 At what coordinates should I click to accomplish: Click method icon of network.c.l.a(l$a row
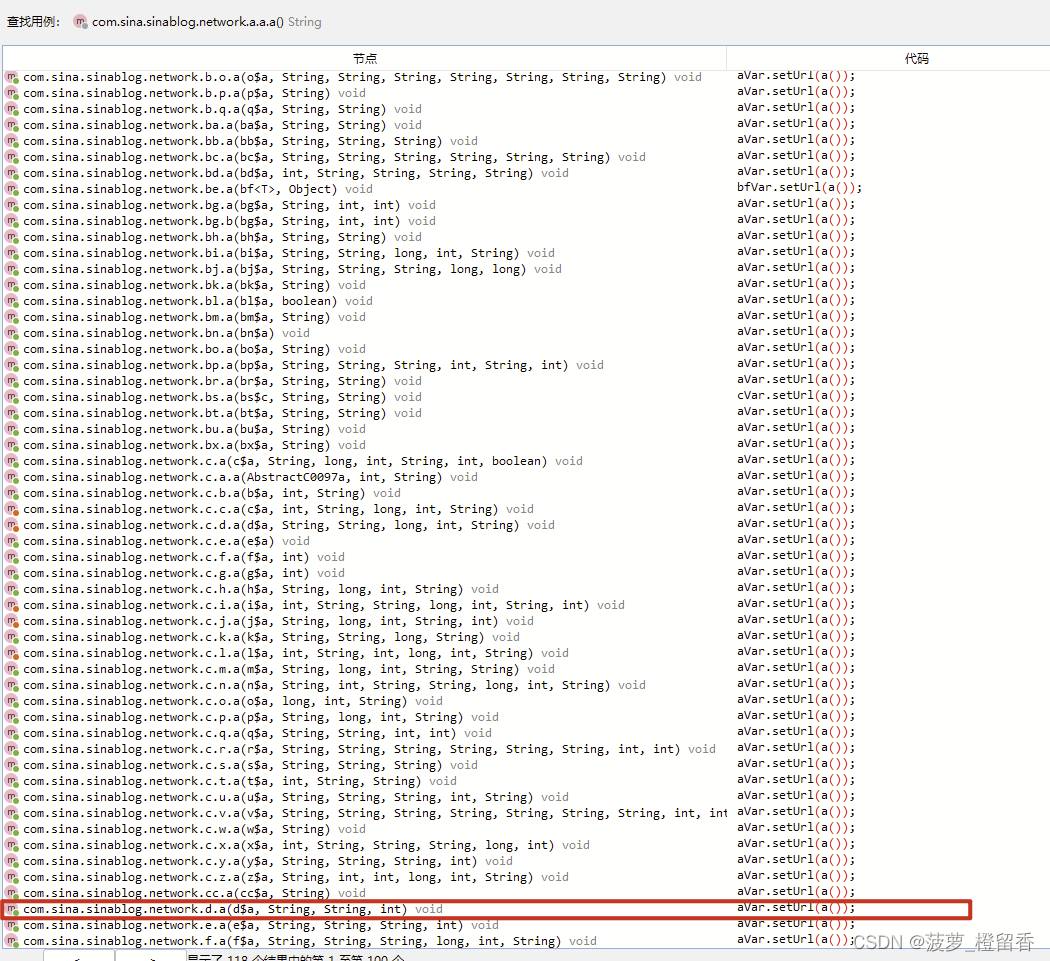[x=12, y=653]
